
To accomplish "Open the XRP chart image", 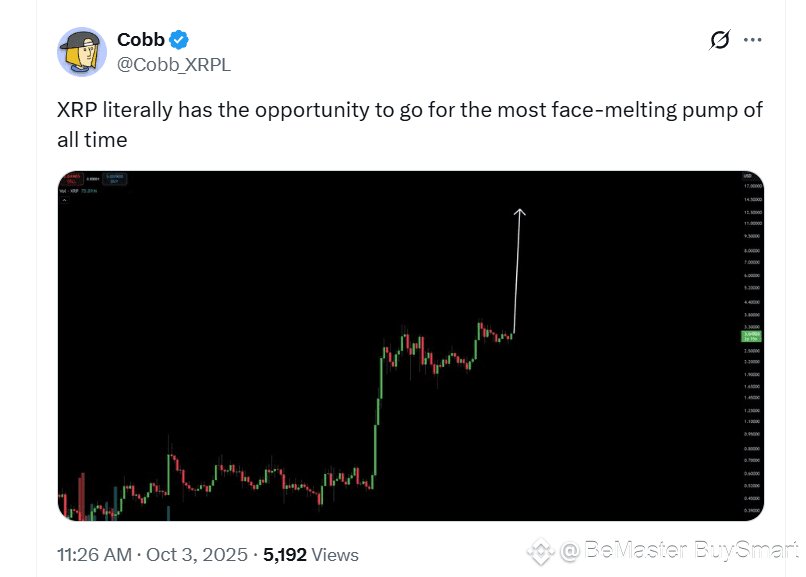I will pos(411,346).
